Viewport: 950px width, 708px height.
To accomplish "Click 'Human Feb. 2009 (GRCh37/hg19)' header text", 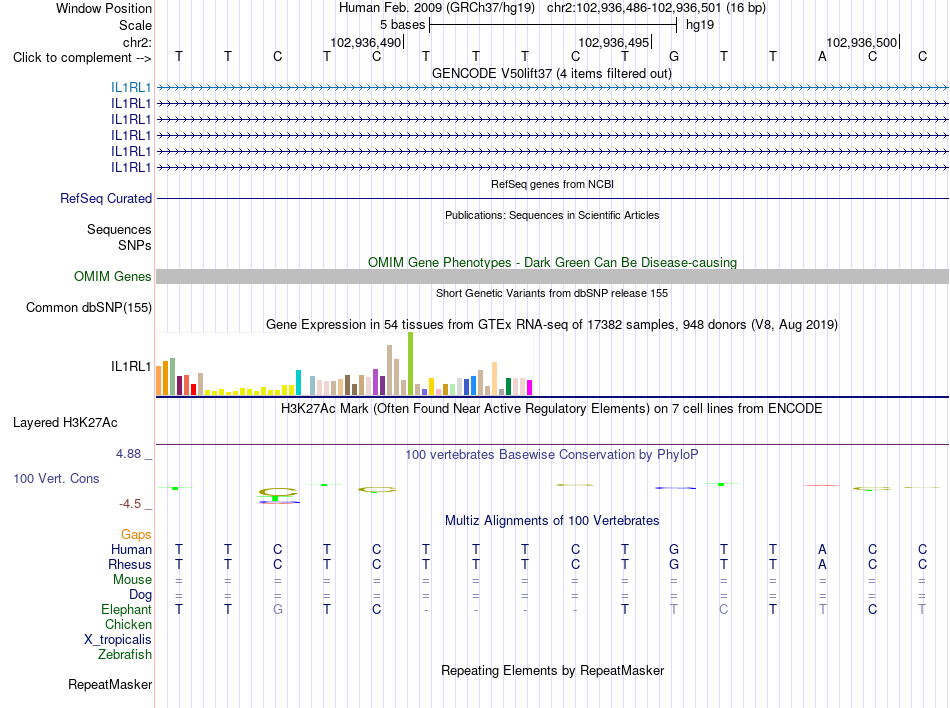I will click(437, 8).
